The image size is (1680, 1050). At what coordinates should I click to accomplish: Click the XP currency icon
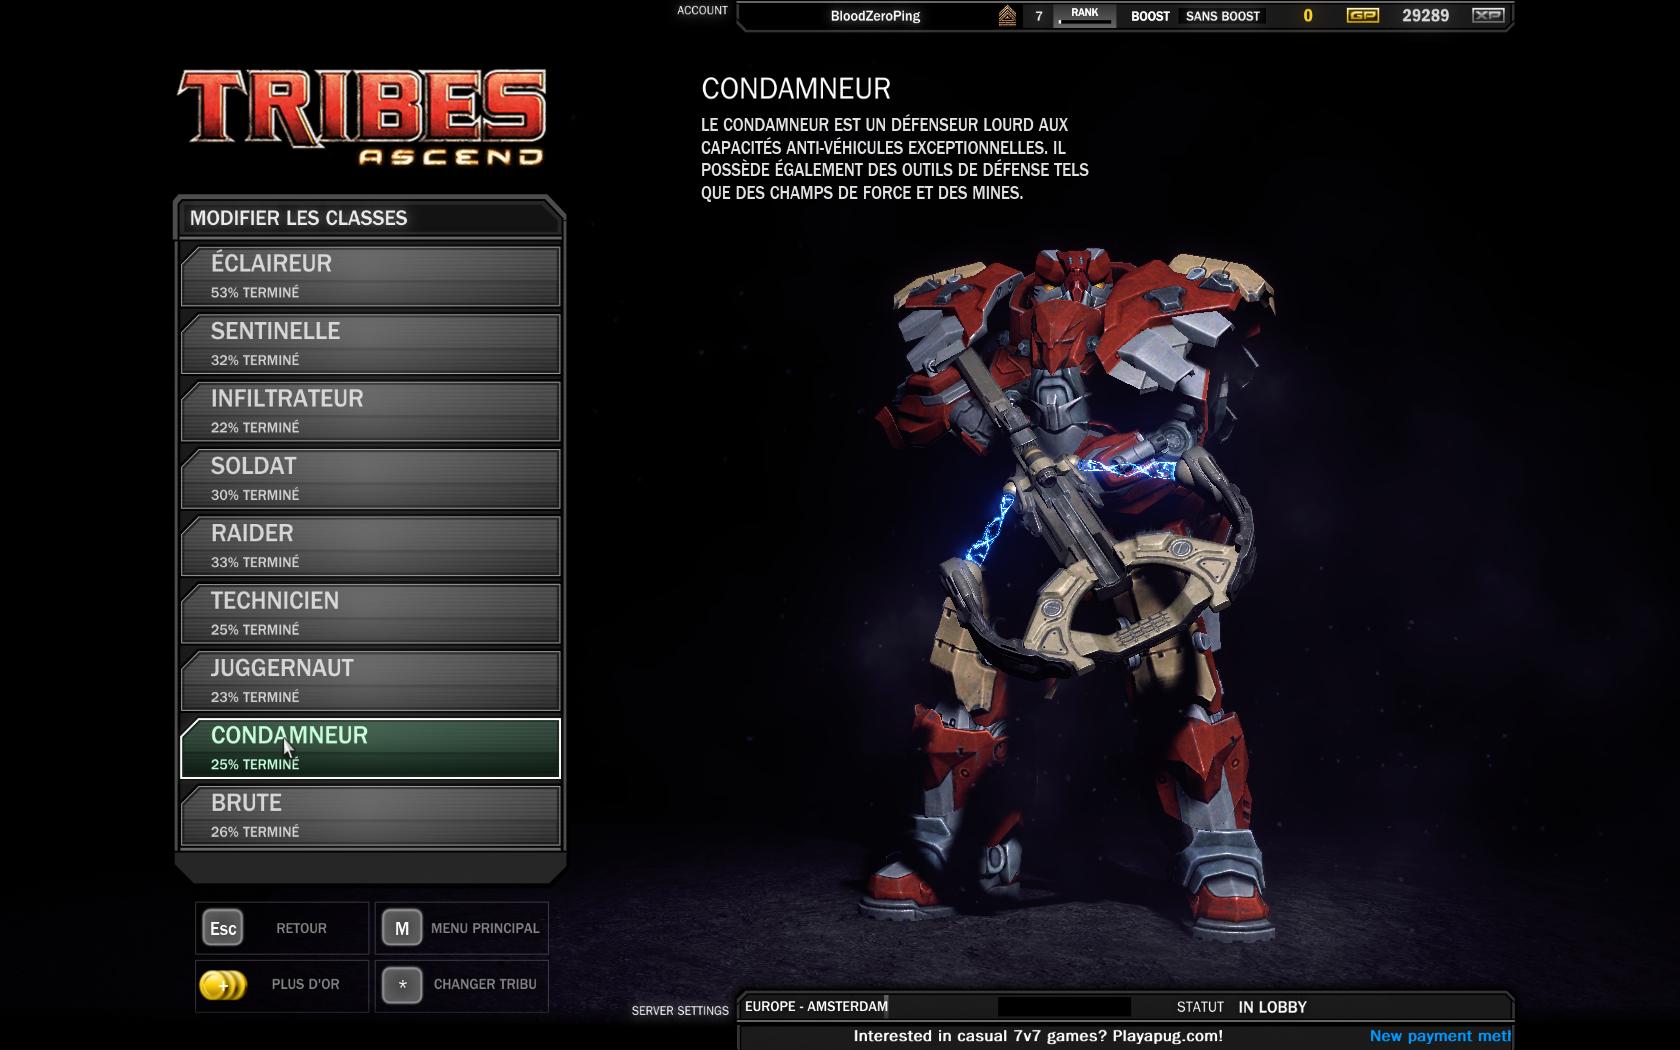pos(1488,15)
